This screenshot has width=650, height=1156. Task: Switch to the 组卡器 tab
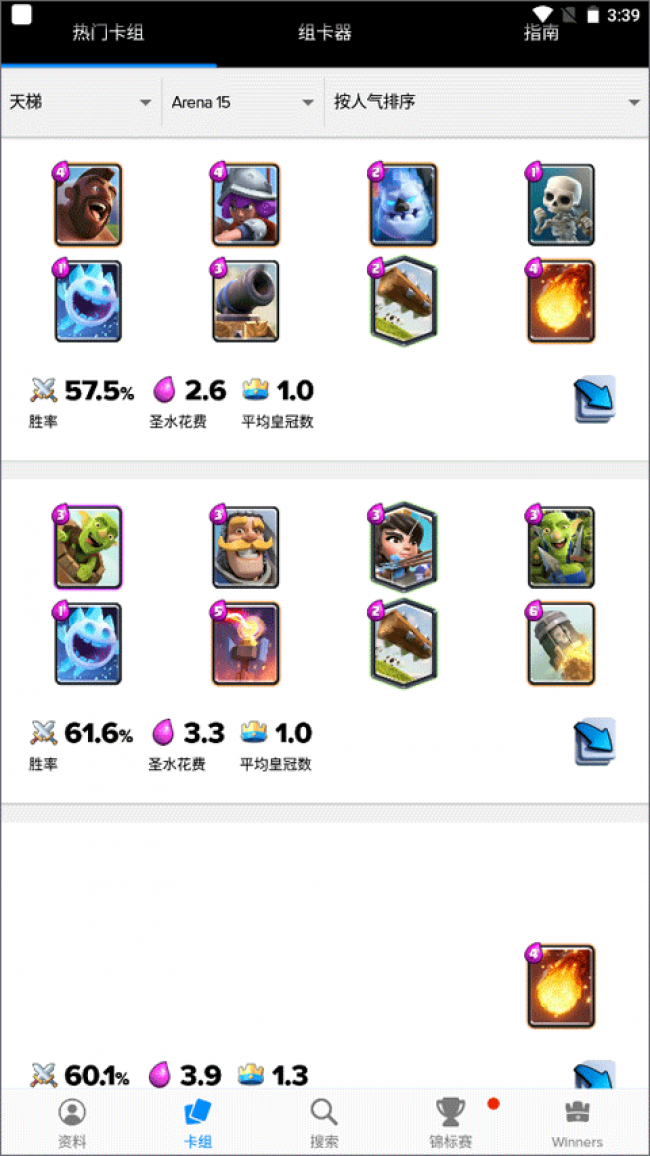[324, 32]
